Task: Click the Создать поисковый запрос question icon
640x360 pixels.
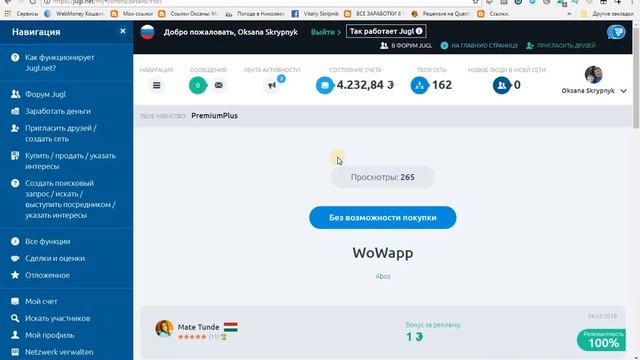Action: pos(15,183)
